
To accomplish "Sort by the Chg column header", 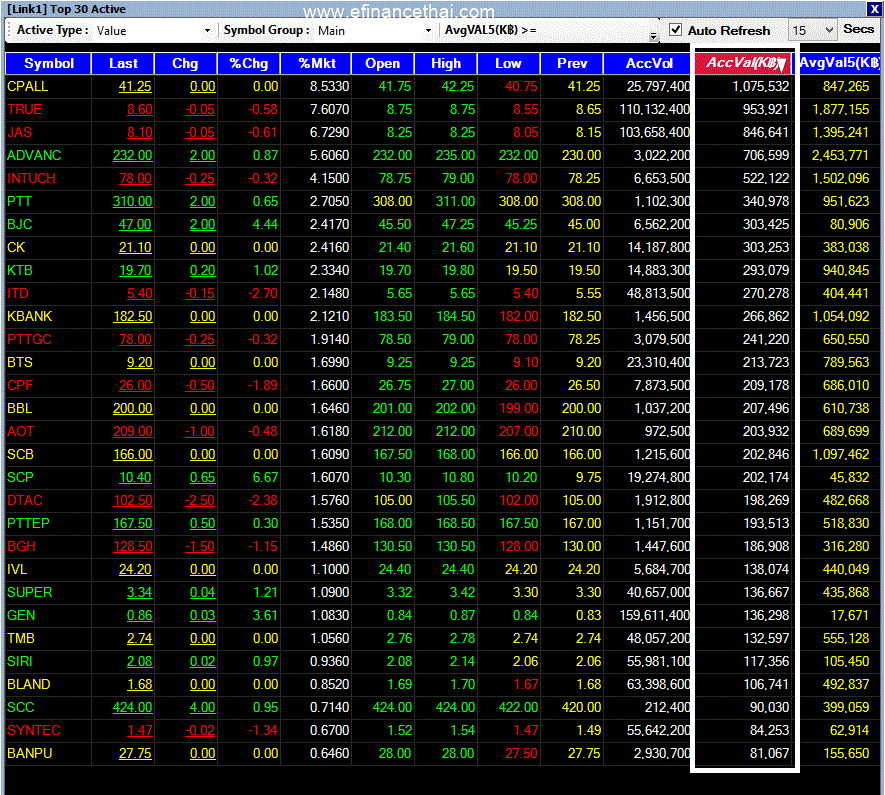I will point(185,63).
